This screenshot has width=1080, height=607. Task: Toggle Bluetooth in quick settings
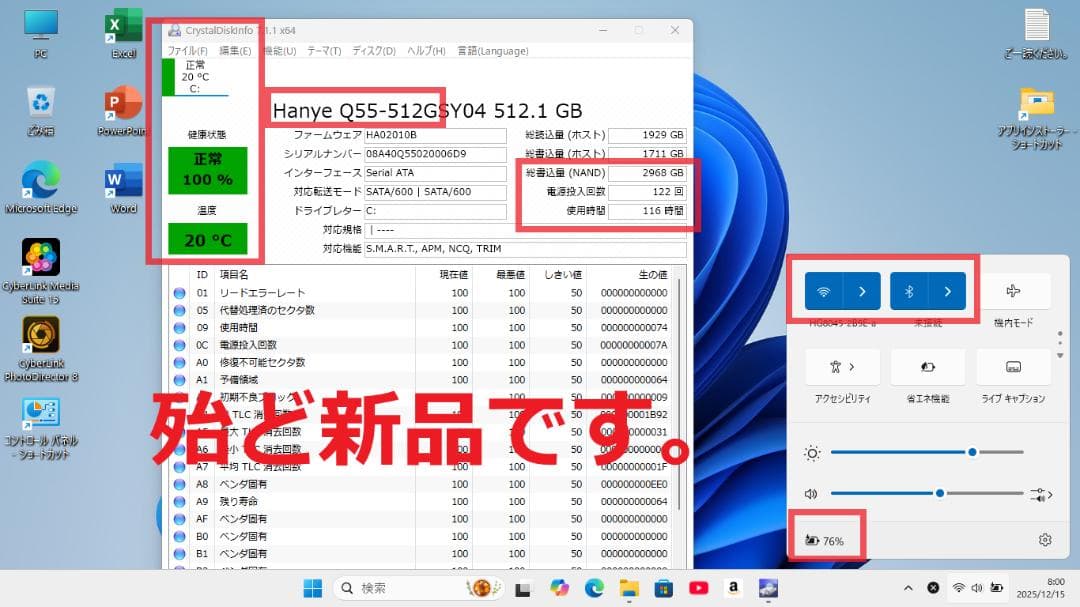click(908, 291)
